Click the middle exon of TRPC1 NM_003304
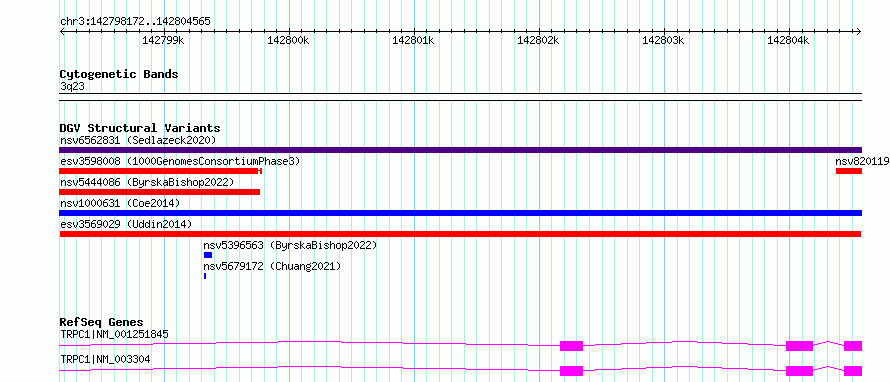This screenshot has width=890, height=382. [x=799, y=371]
